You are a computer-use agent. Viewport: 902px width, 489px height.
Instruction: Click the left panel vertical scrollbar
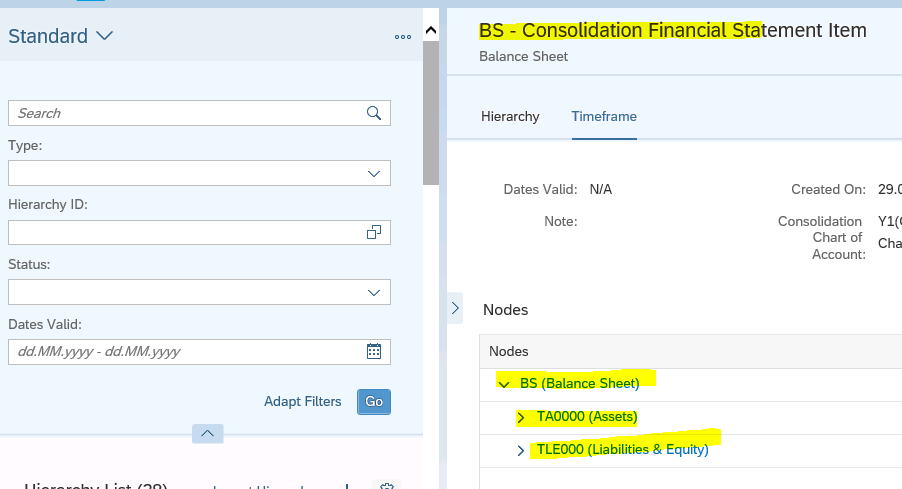(x=431, y=110)
